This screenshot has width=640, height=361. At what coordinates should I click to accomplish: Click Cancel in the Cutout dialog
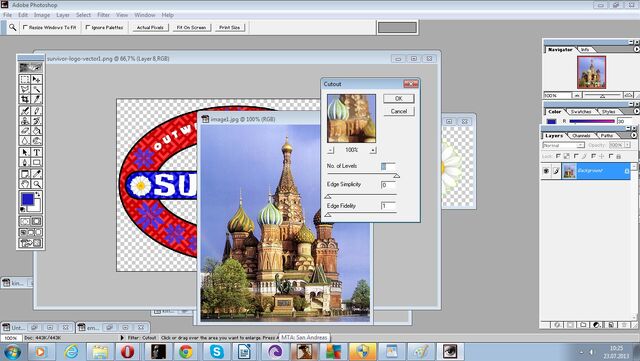point(399,111)
